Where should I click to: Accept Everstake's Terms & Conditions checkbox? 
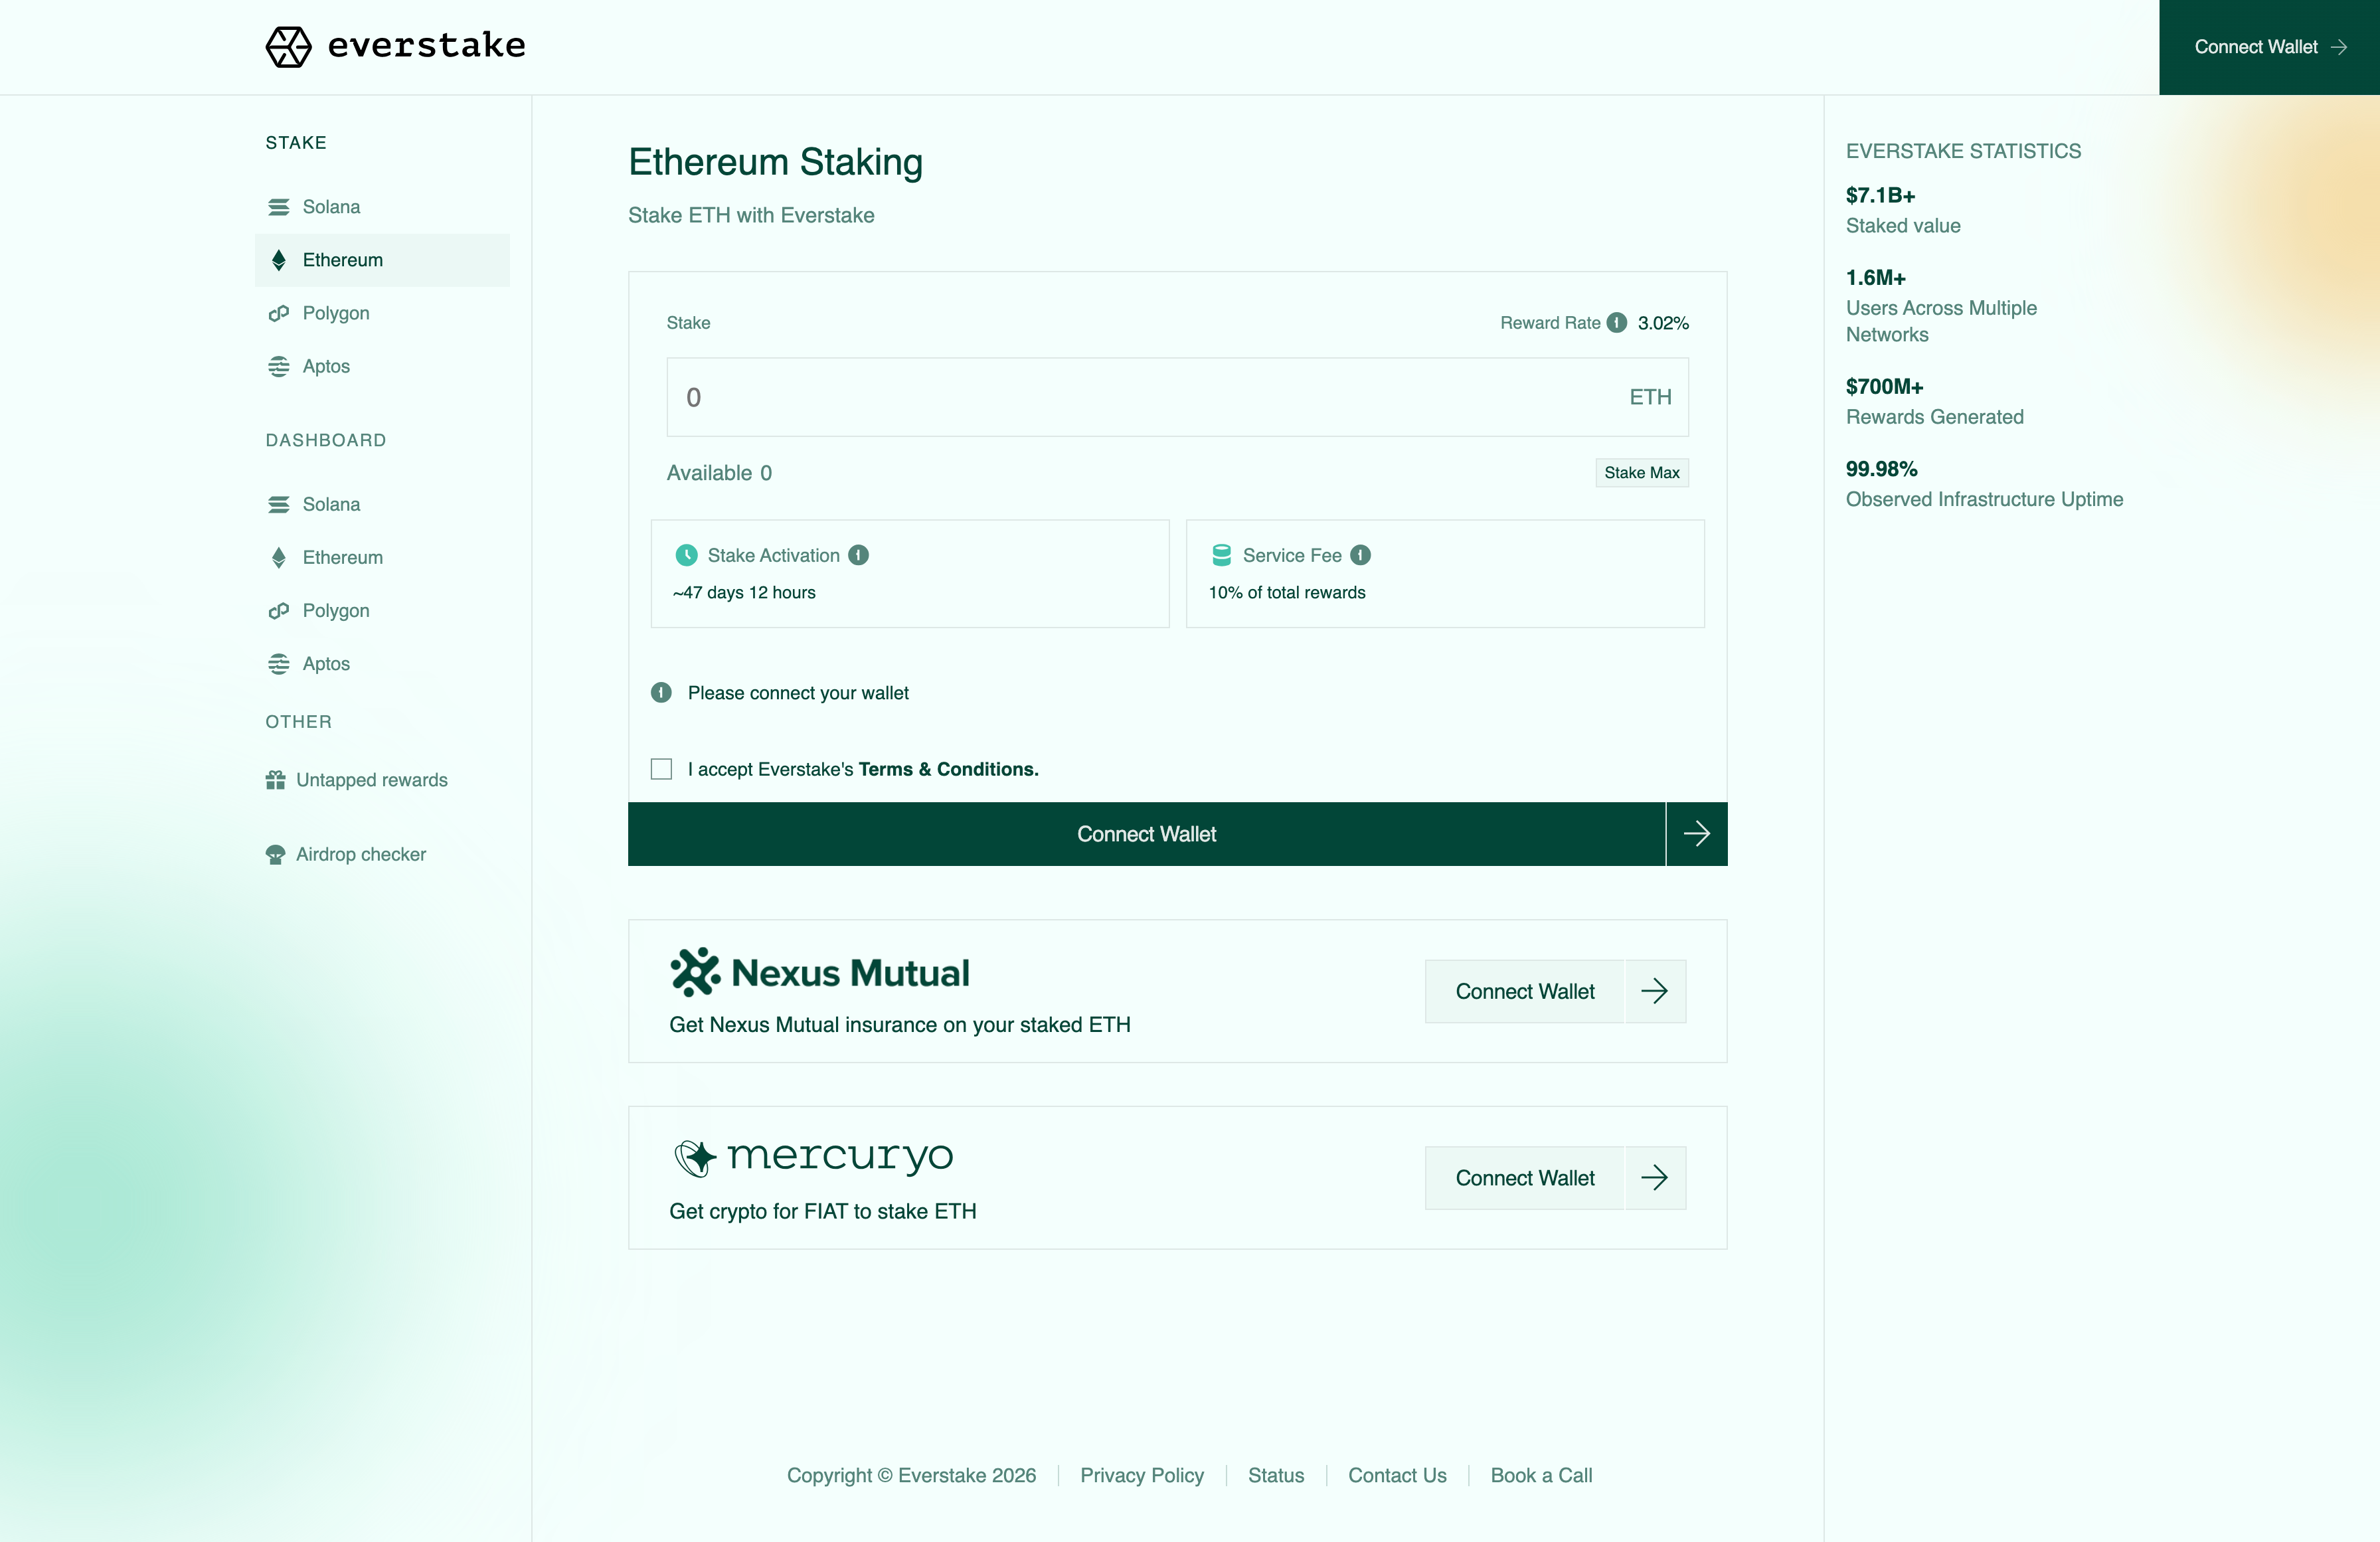(661, 769)
